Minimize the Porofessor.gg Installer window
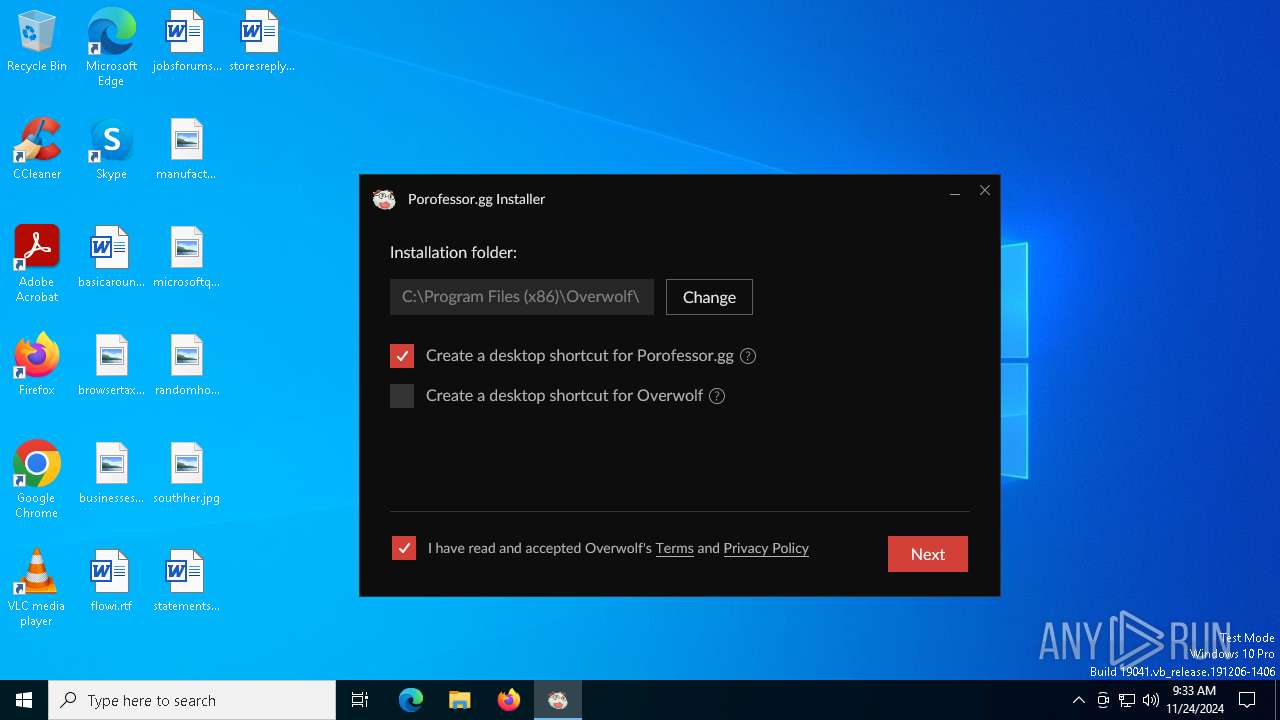The width and height of the screenshot is (1280, 720). [955, 191]
